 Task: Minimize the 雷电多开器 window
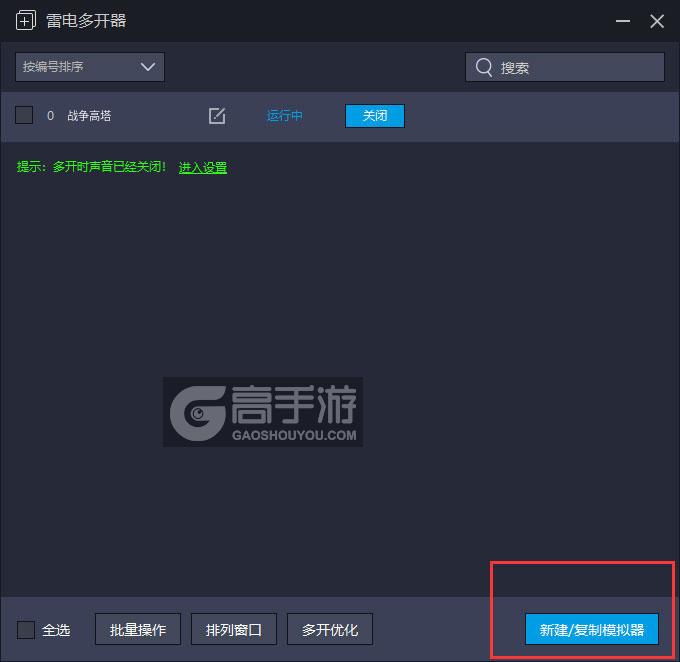(623, 21)
